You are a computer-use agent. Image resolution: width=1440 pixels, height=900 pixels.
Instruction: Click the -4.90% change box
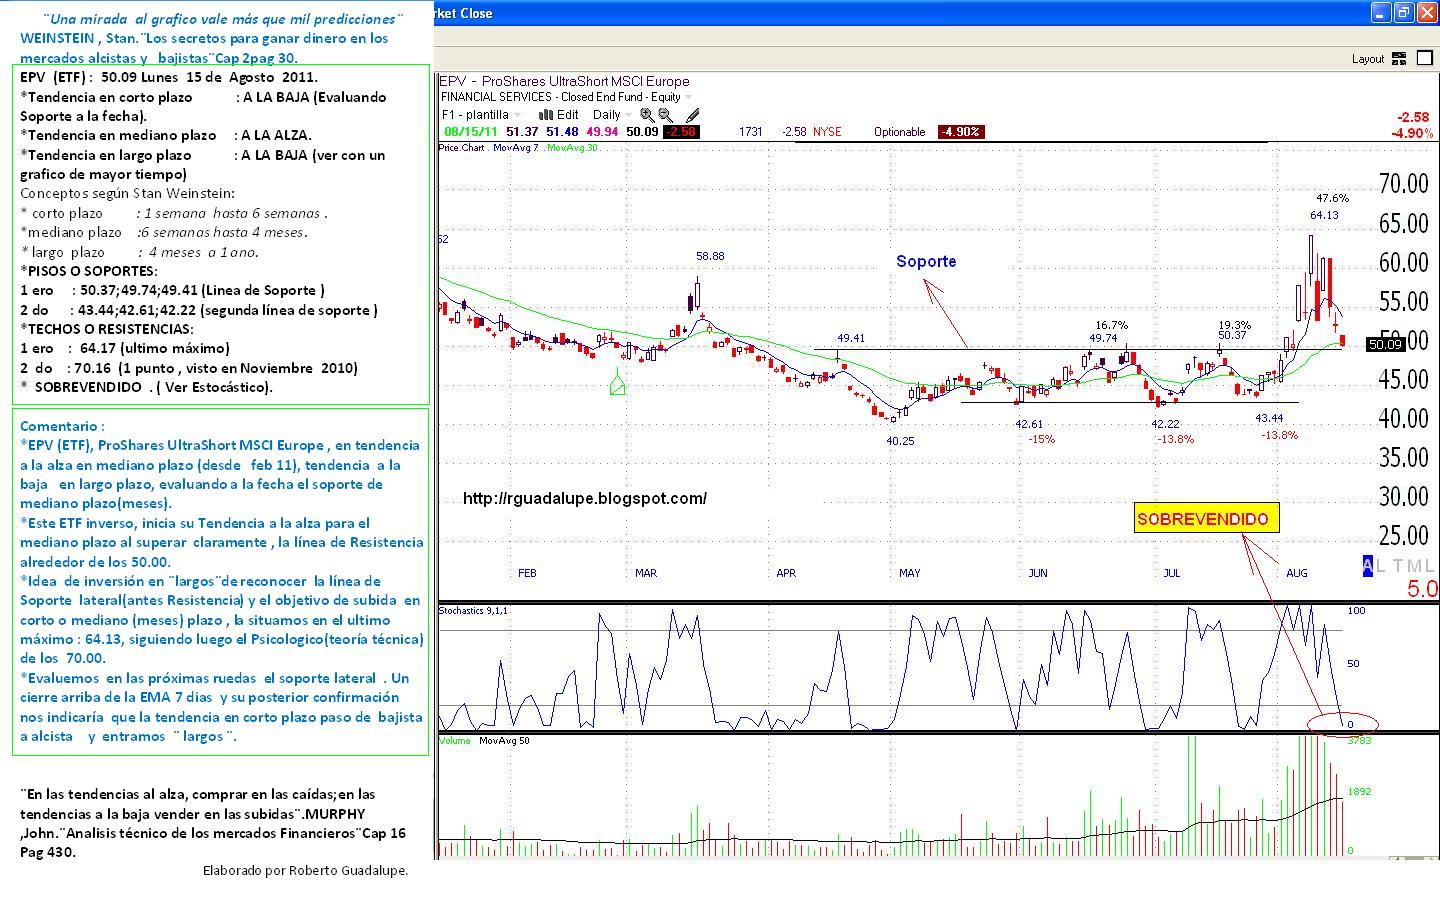click(961, 132)
